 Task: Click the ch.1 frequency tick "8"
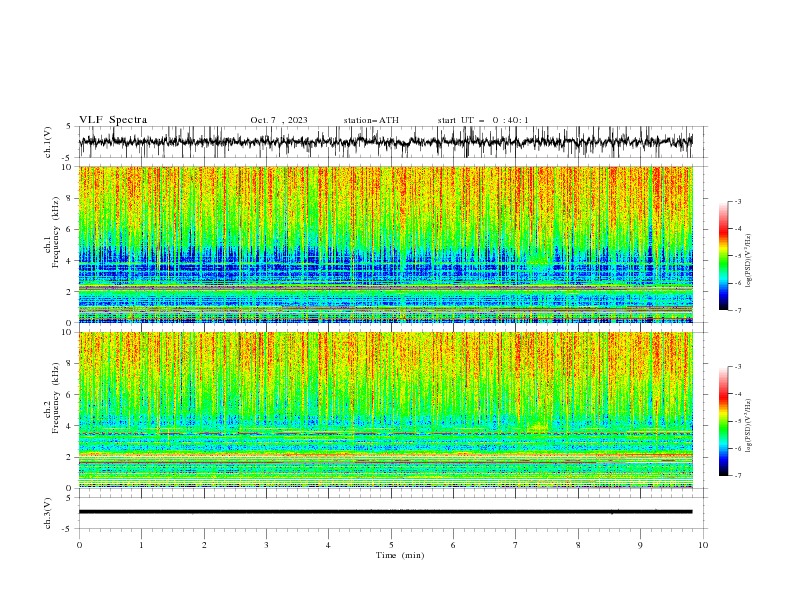pos(70,198)
